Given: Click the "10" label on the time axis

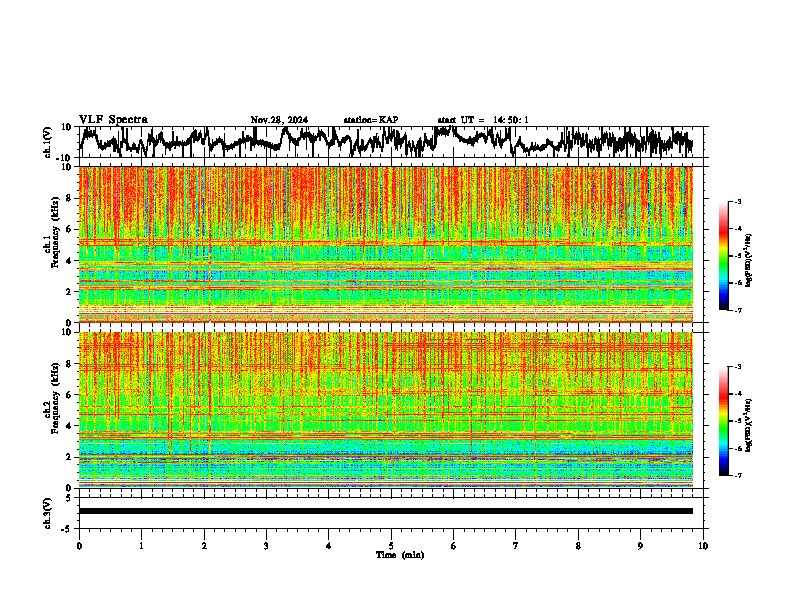Looking at the screenshot, I should pos(703,546).
